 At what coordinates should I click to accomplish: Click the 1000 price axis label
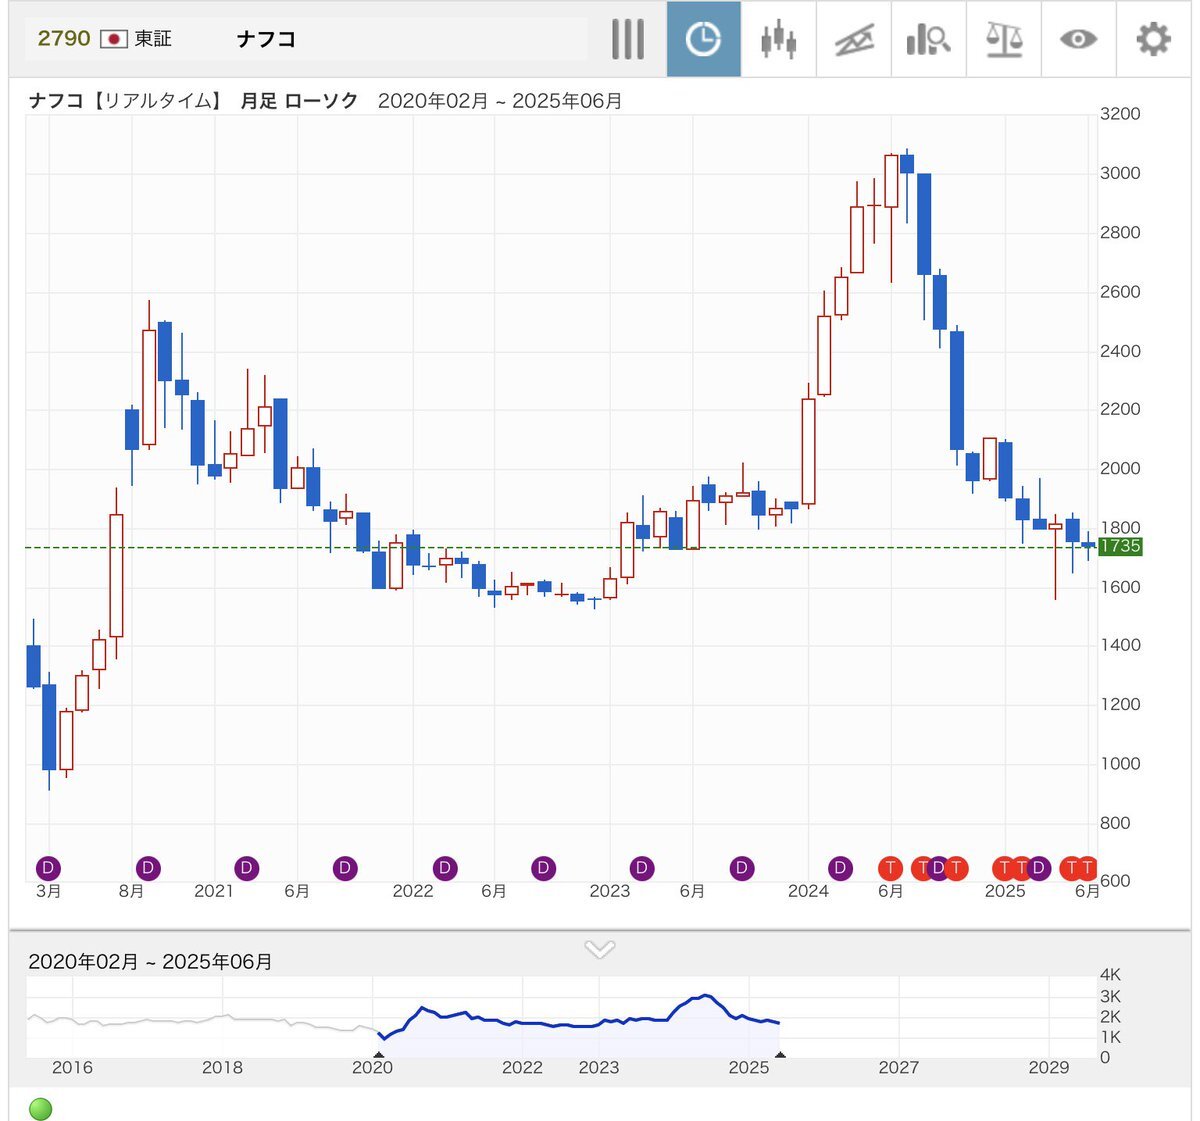[x=1120, y=763]
